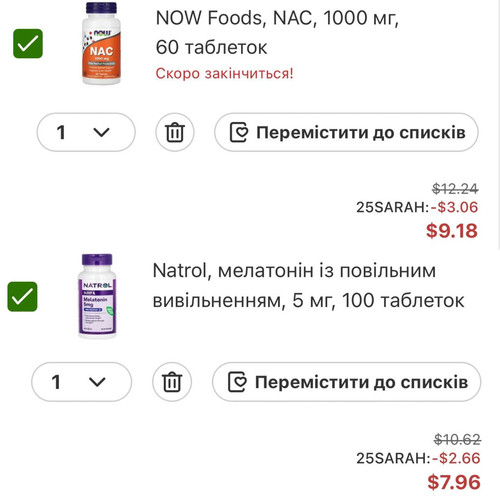Click the 25SARAH promo discount on NAC

coord(417,207)
